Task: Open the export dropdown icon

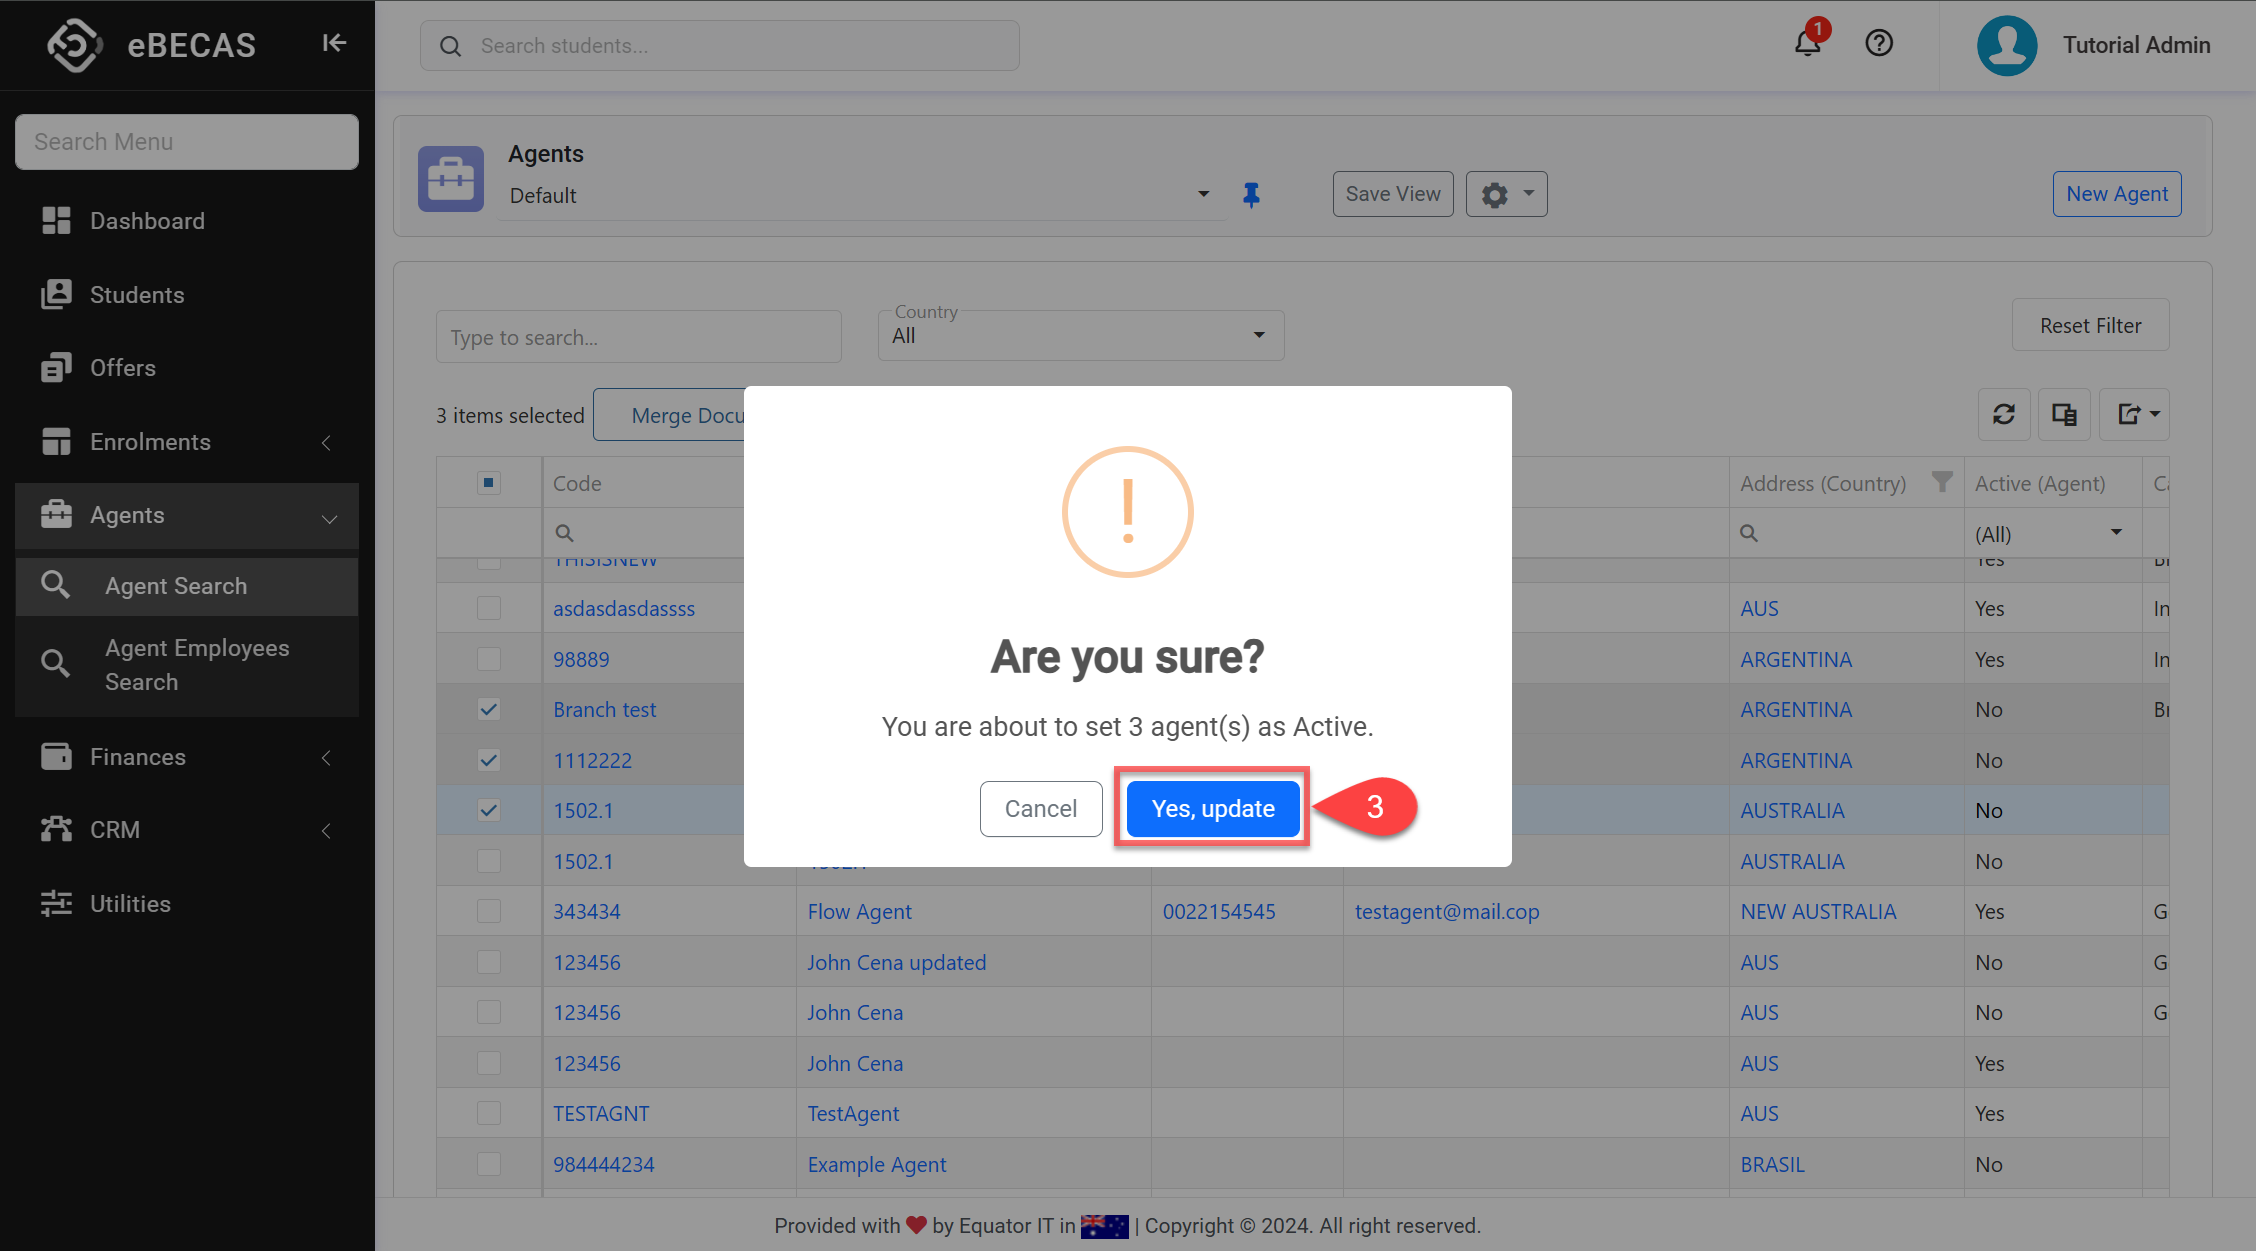Action: [2134, 414]
